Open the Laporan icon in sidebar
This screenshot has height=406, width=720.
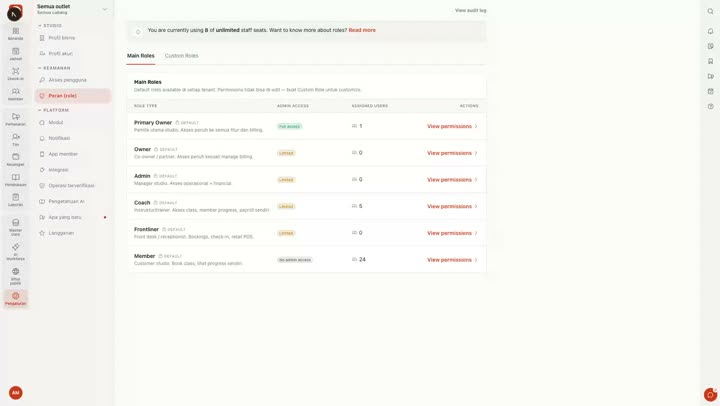click(x=16, y=200)
